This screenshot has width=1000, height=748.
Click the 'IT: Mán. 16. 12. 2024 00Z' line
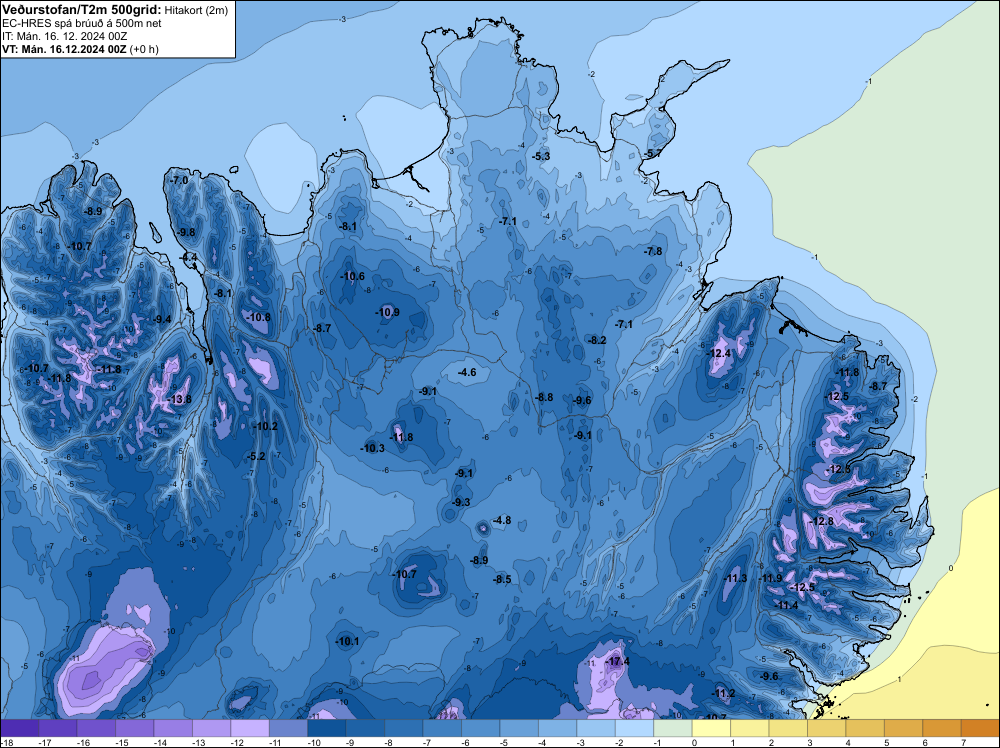click(x=64, y=36)
